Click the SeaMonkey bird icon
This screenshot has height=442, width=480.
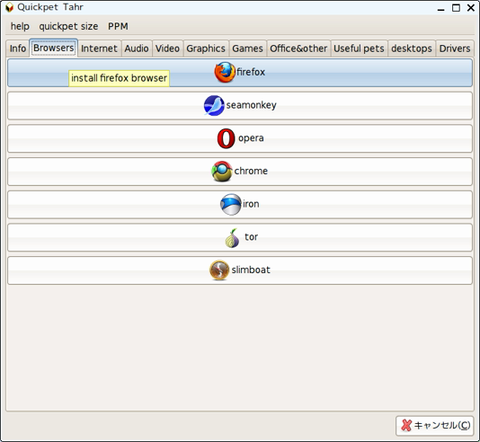pos(214,105)
